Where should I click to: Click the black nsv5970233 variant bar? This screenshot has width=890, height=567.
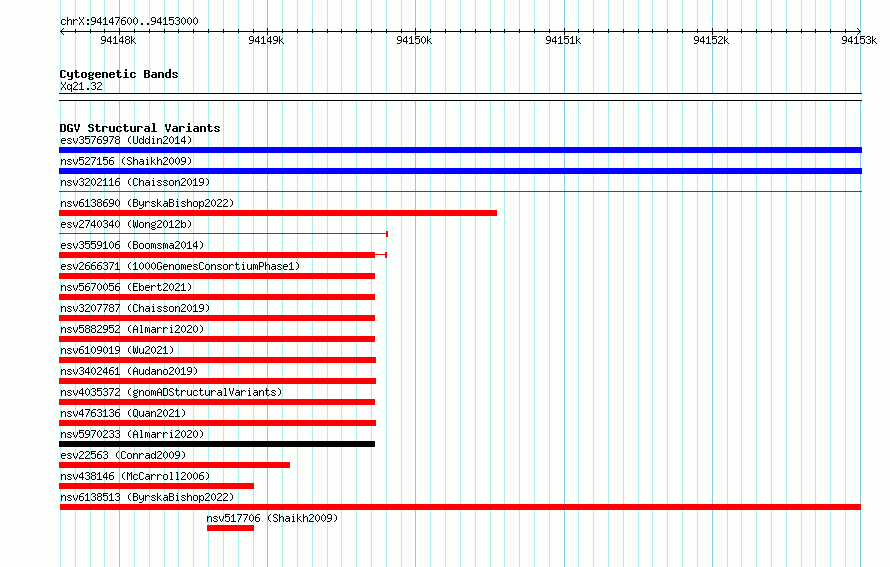click(217, 444)
